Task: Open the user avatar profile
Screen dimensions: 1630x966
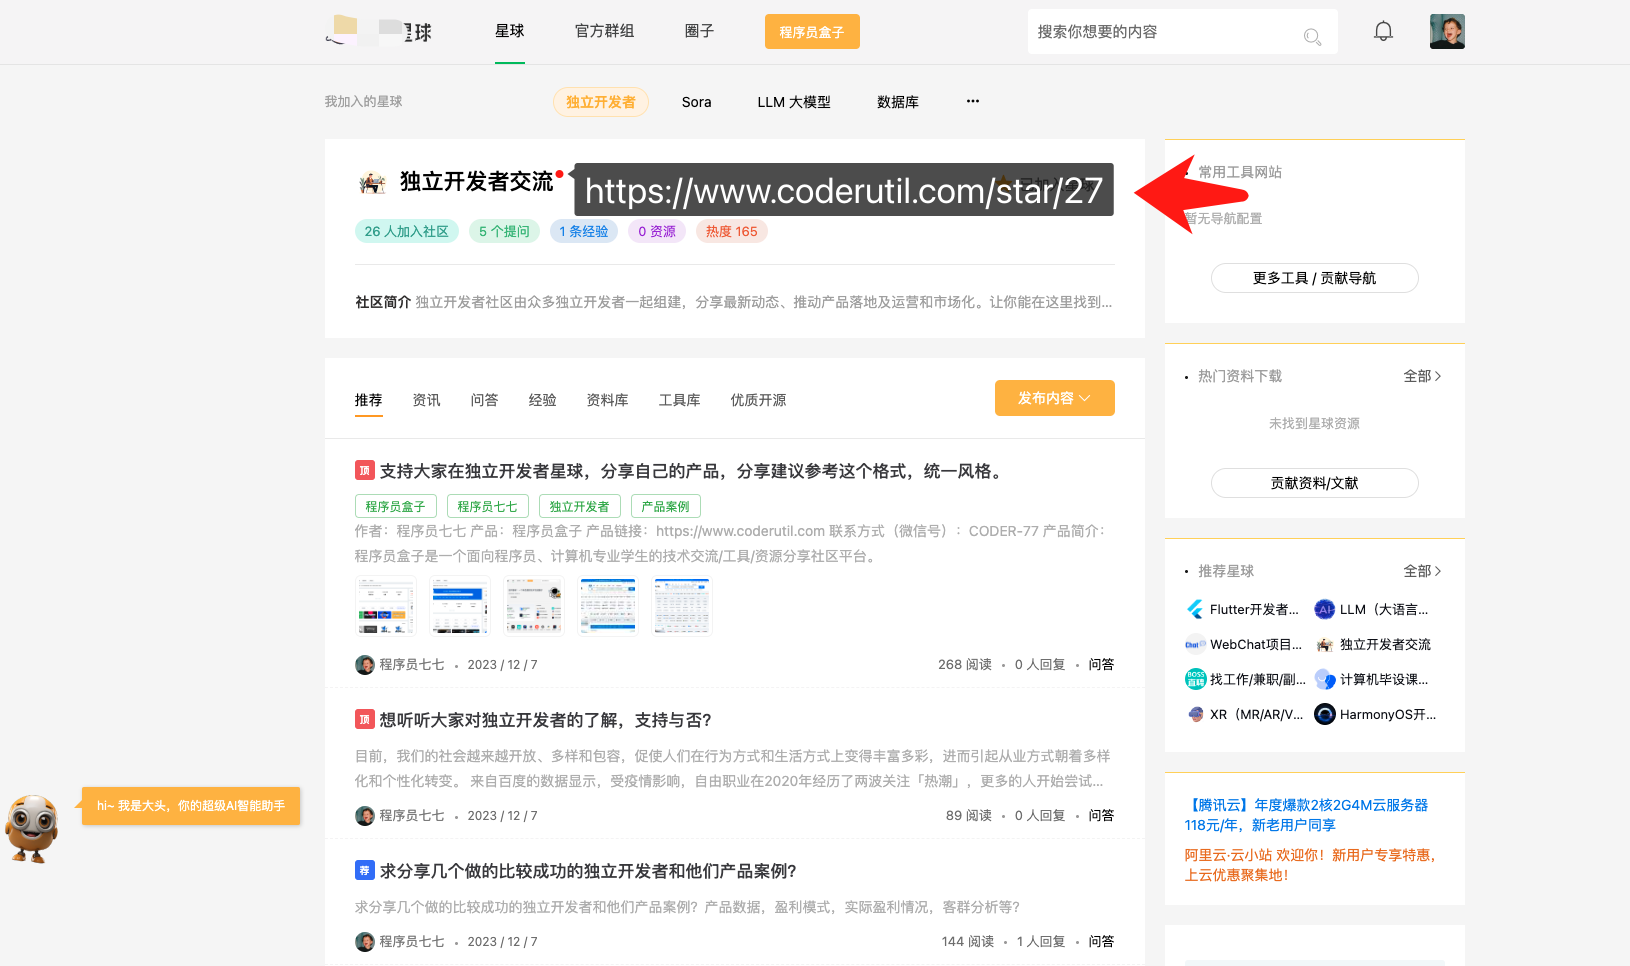Action: tap(1446, 32)
